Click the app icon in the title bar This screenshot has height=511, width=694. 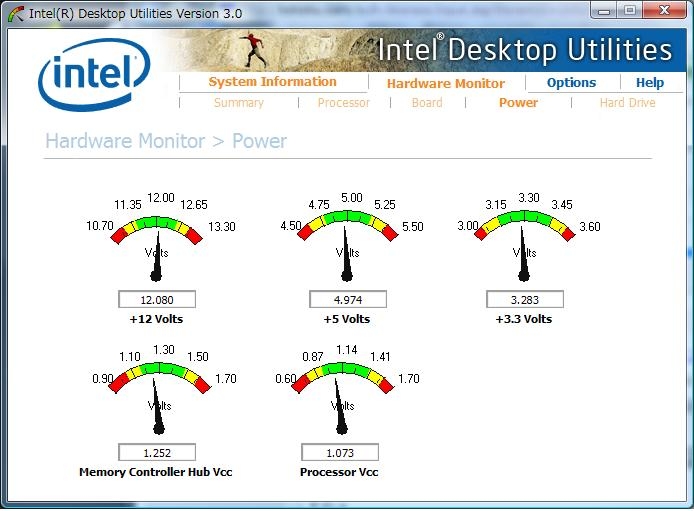(x=16, y=14)
